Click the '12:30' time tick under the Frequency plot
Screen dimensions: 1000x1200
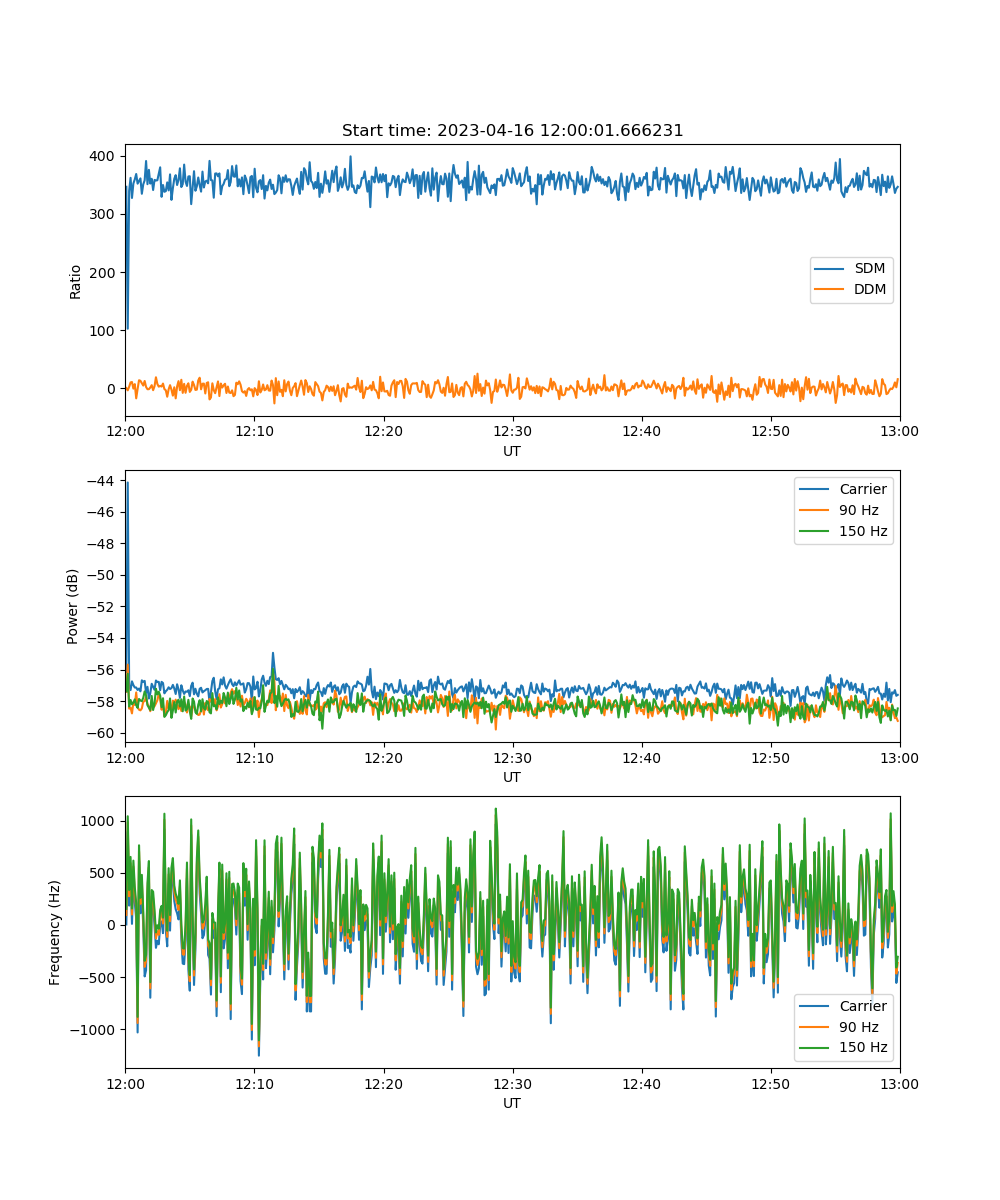point(512,1083)
